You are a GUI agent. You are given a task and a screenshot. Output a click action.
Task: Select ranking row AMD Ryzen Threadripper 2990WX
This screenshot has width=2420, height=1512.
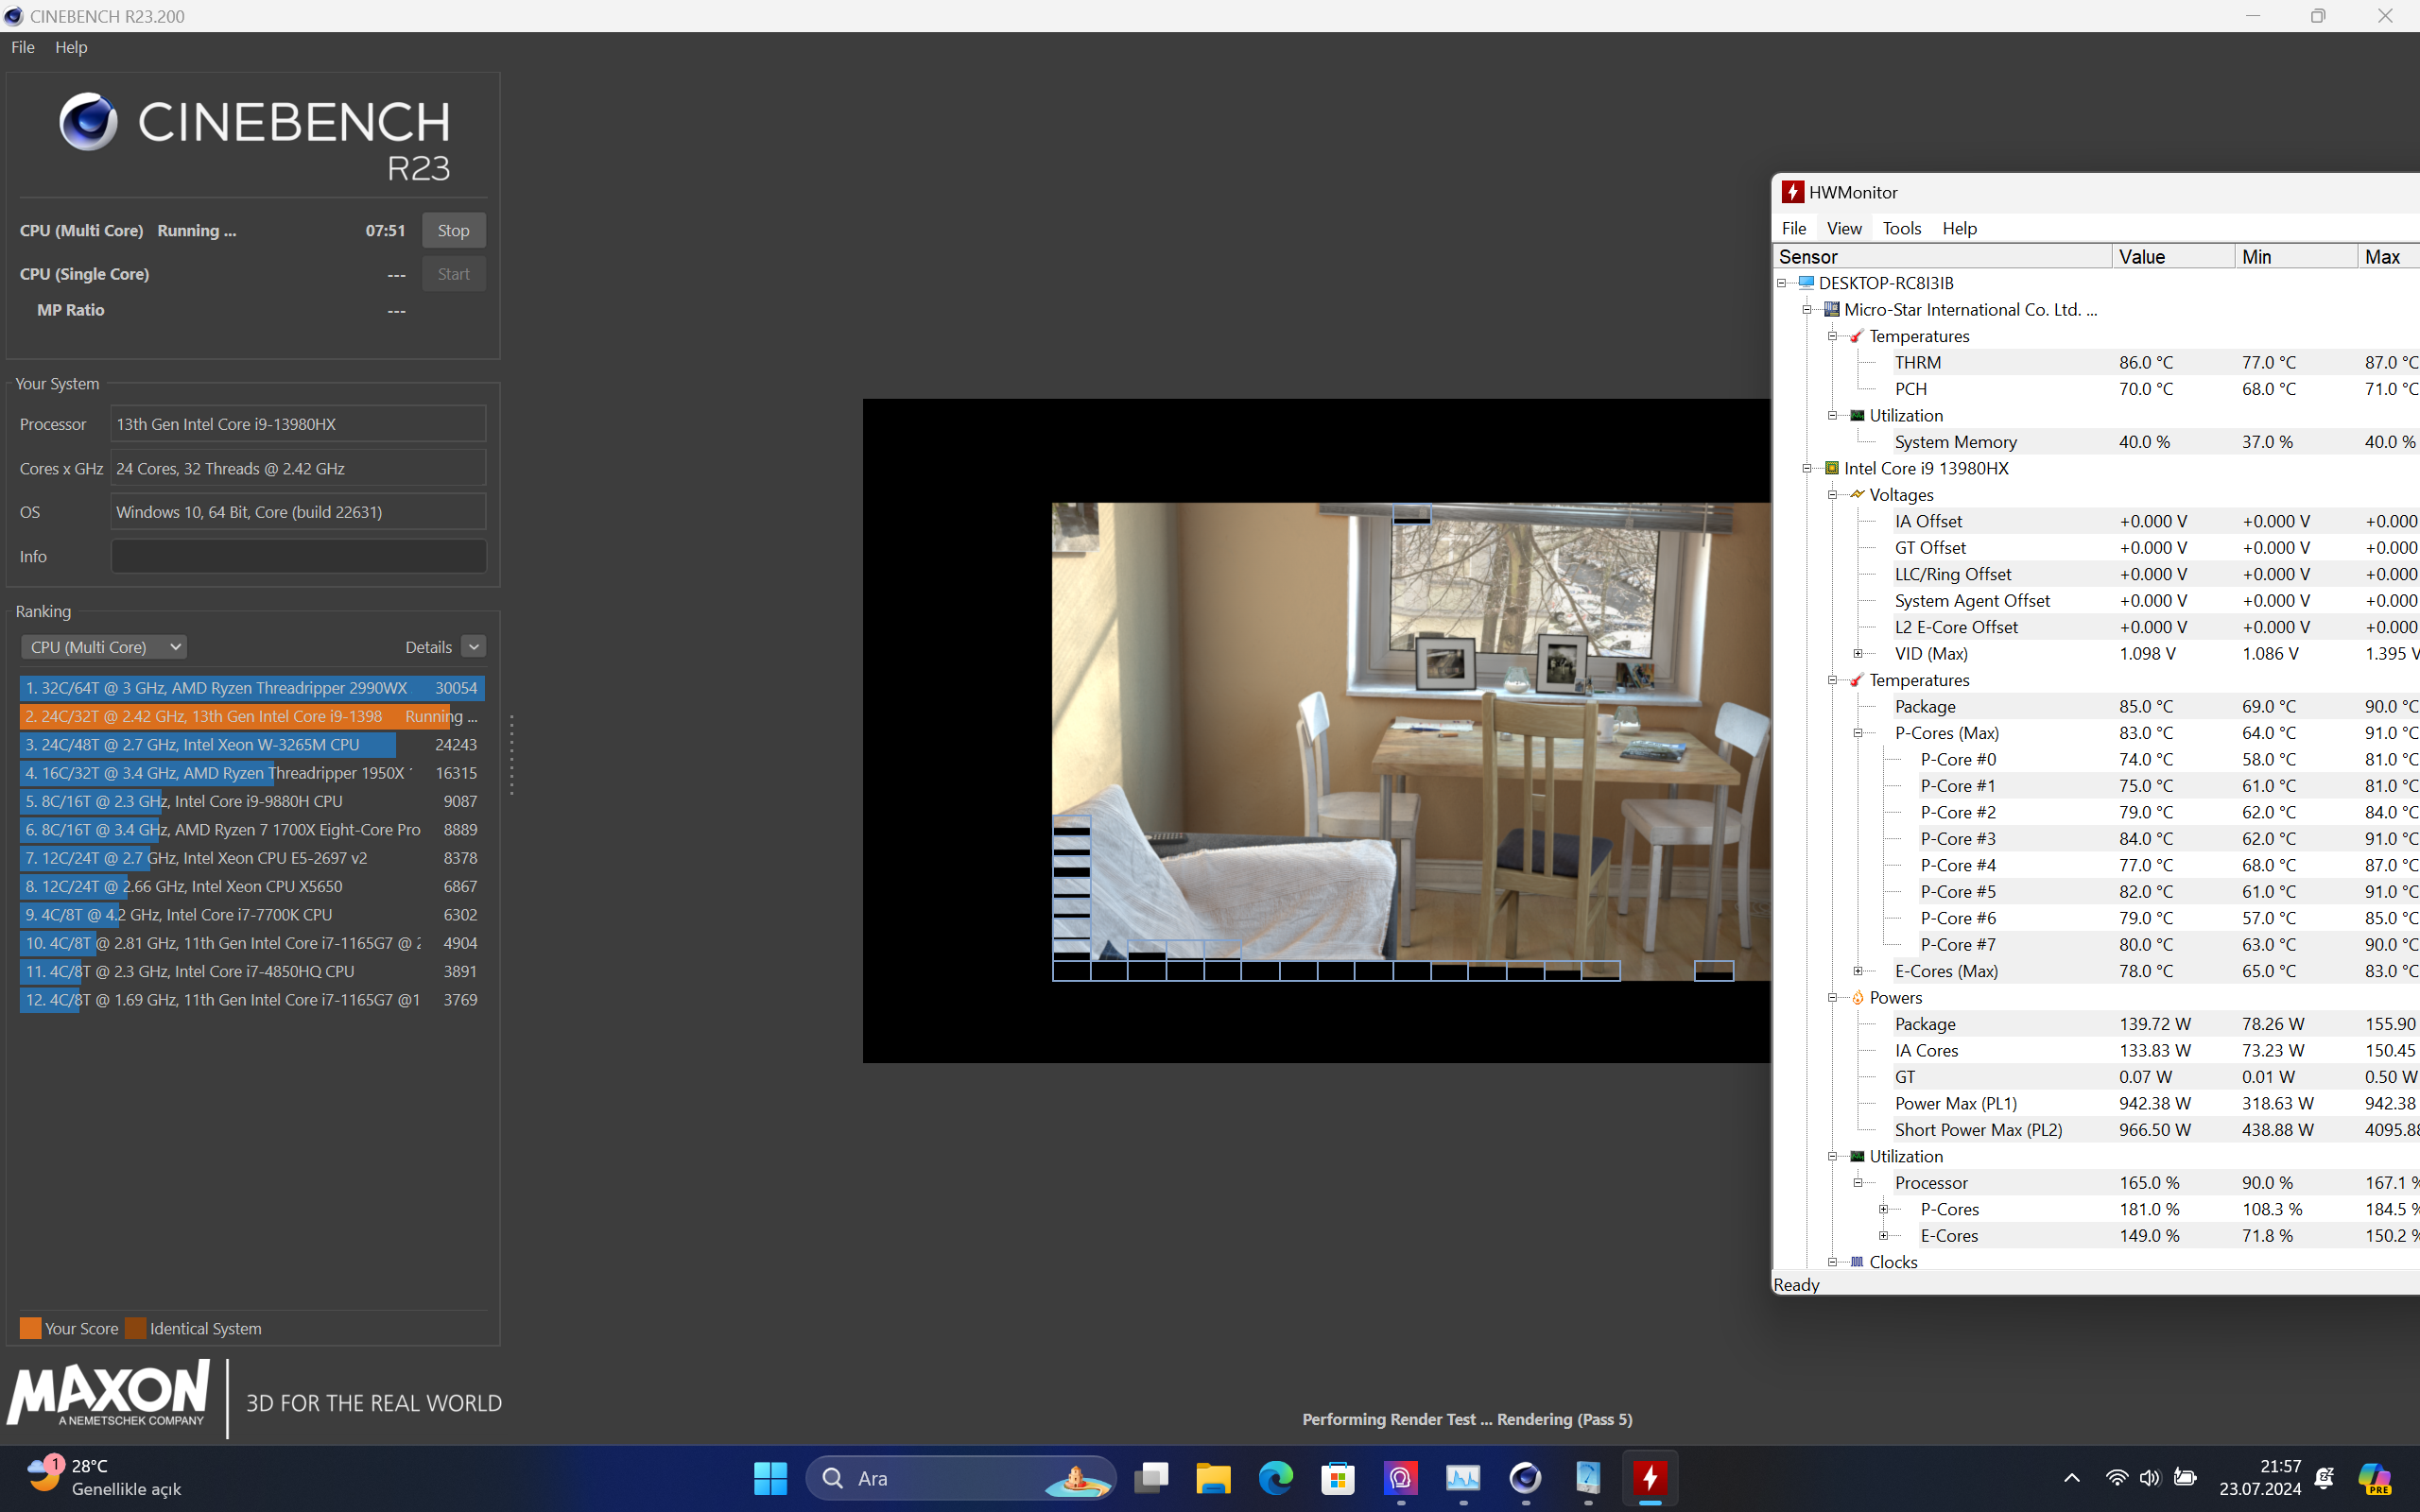click(x=252, y=688)
